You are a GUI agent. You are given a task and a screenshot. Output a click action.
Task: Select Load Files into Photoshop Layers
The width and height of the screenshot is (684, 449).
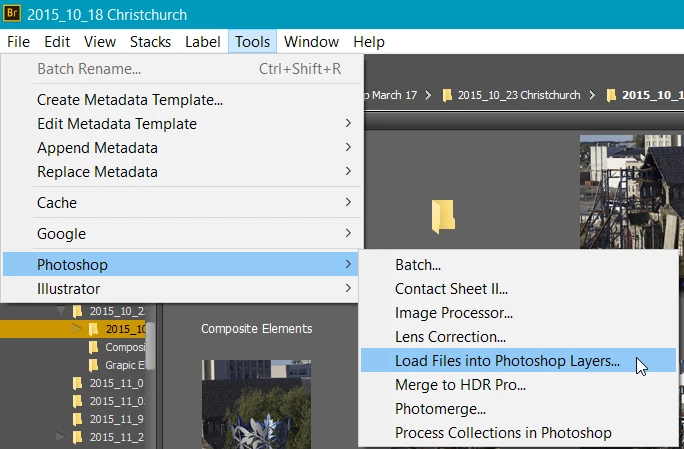[518, 360]
